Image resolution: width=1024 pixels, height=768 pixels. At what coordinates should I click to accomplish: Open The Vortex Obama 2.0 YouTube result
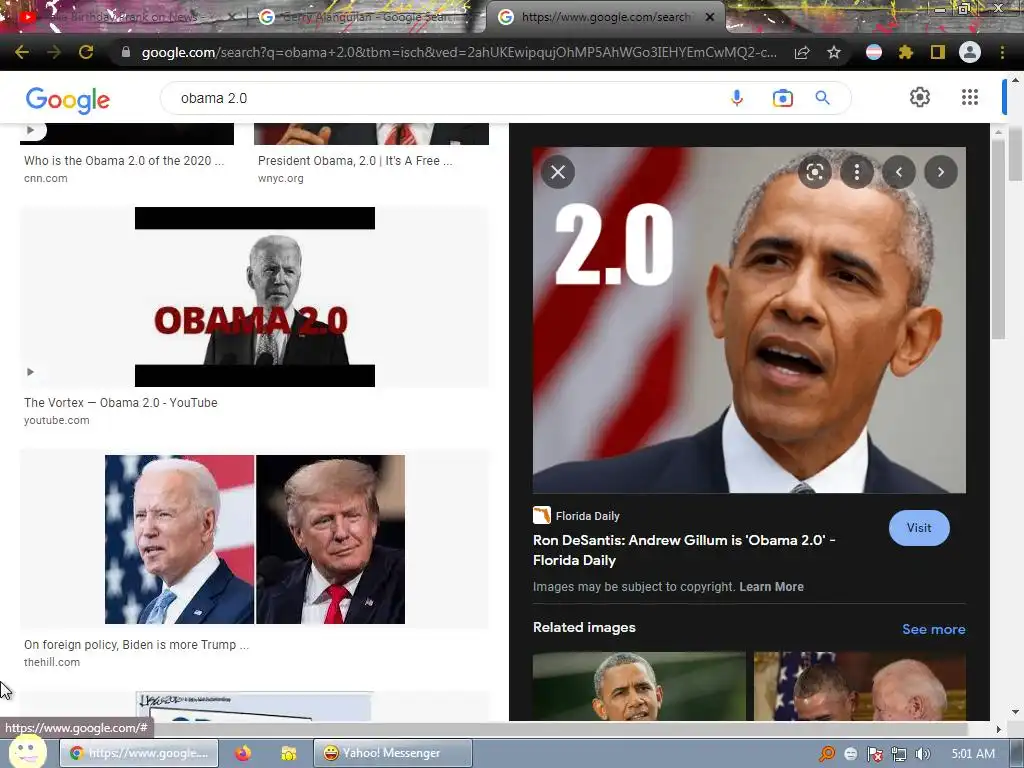[x=121, y=403]
